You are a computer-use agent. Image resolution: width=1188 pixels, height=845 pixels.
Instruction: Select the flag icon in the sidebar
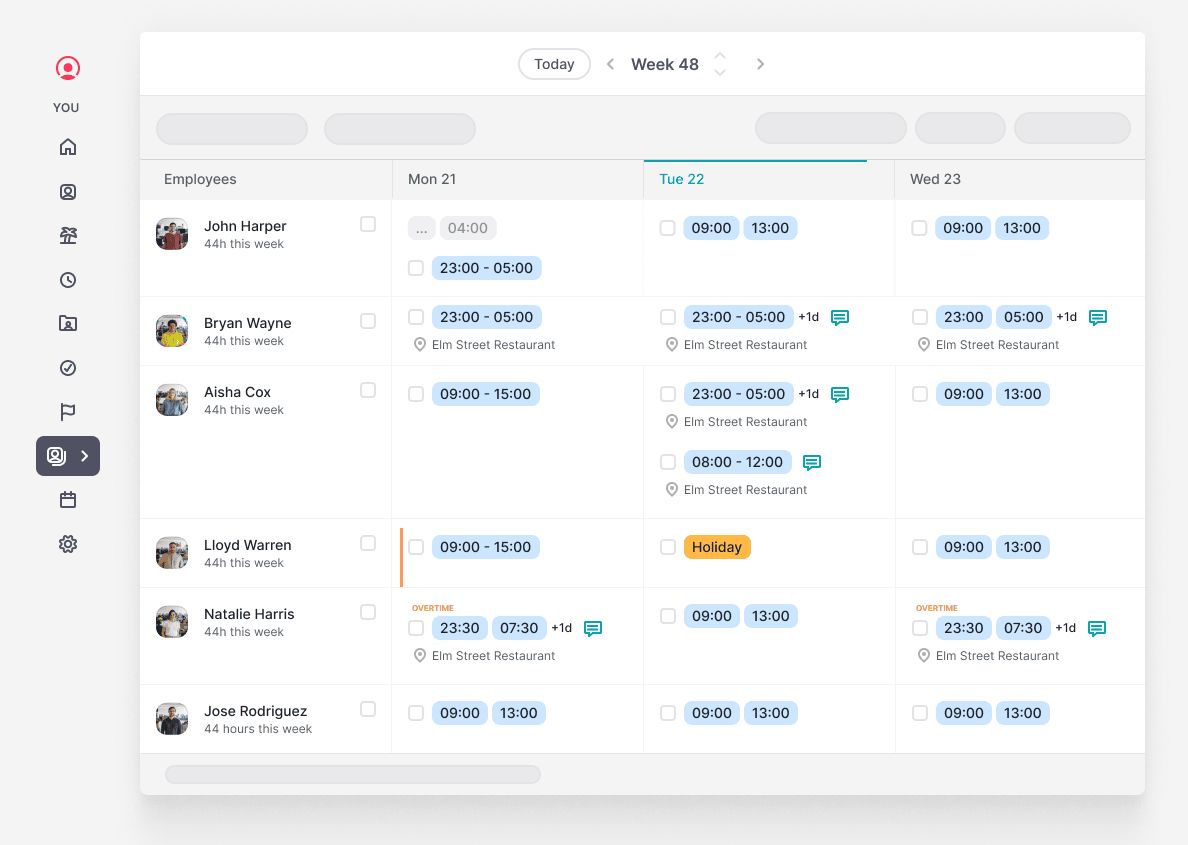click(67, 412)
